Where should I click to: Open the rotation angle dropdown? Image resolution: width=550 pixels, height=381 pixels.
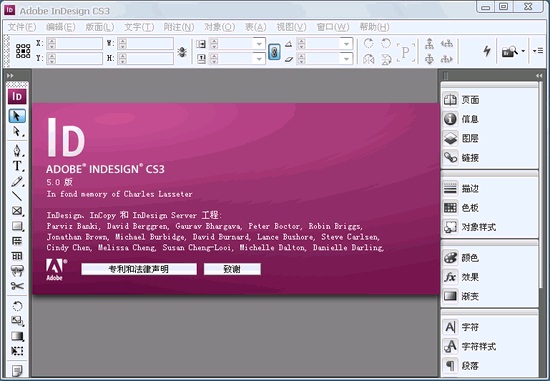(346, 44)
